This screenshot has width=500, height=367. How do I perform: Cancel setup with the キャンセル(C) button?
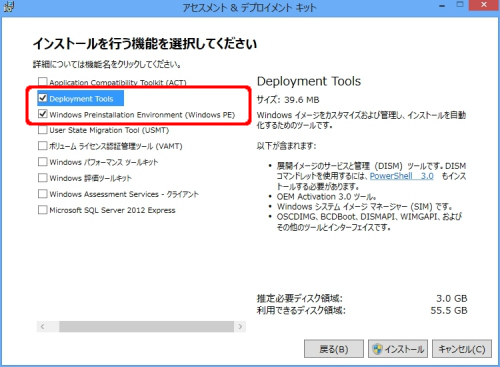(x=462, y=349)
